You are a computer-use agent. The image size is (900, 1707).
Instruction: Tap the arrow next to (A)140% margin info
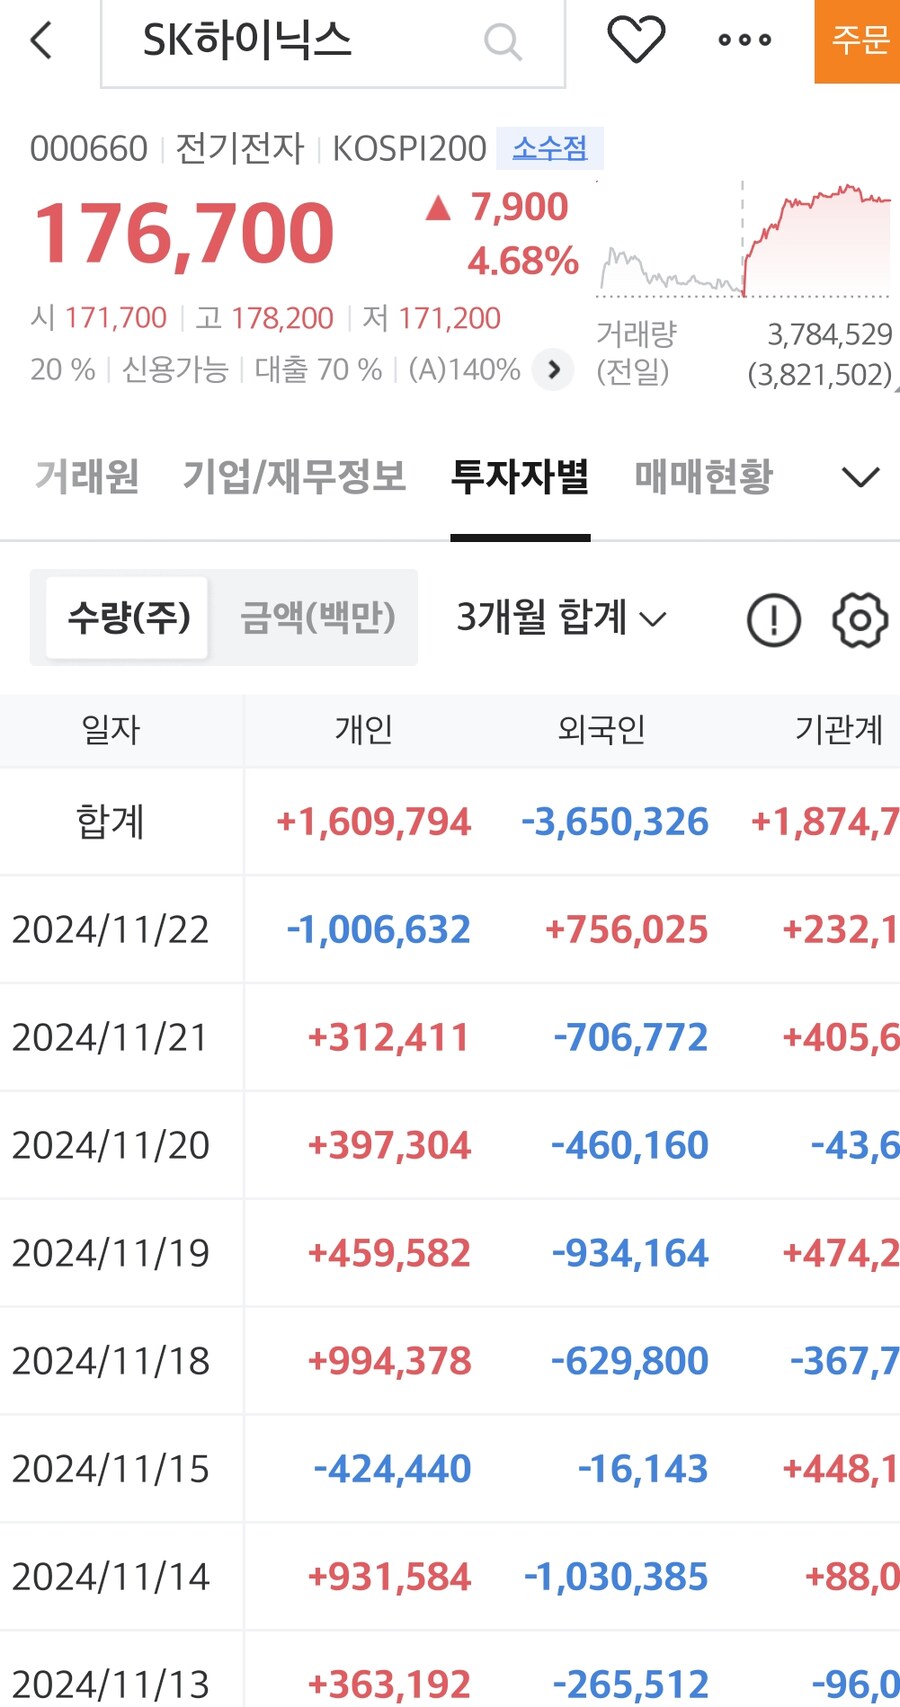(553, 370)
